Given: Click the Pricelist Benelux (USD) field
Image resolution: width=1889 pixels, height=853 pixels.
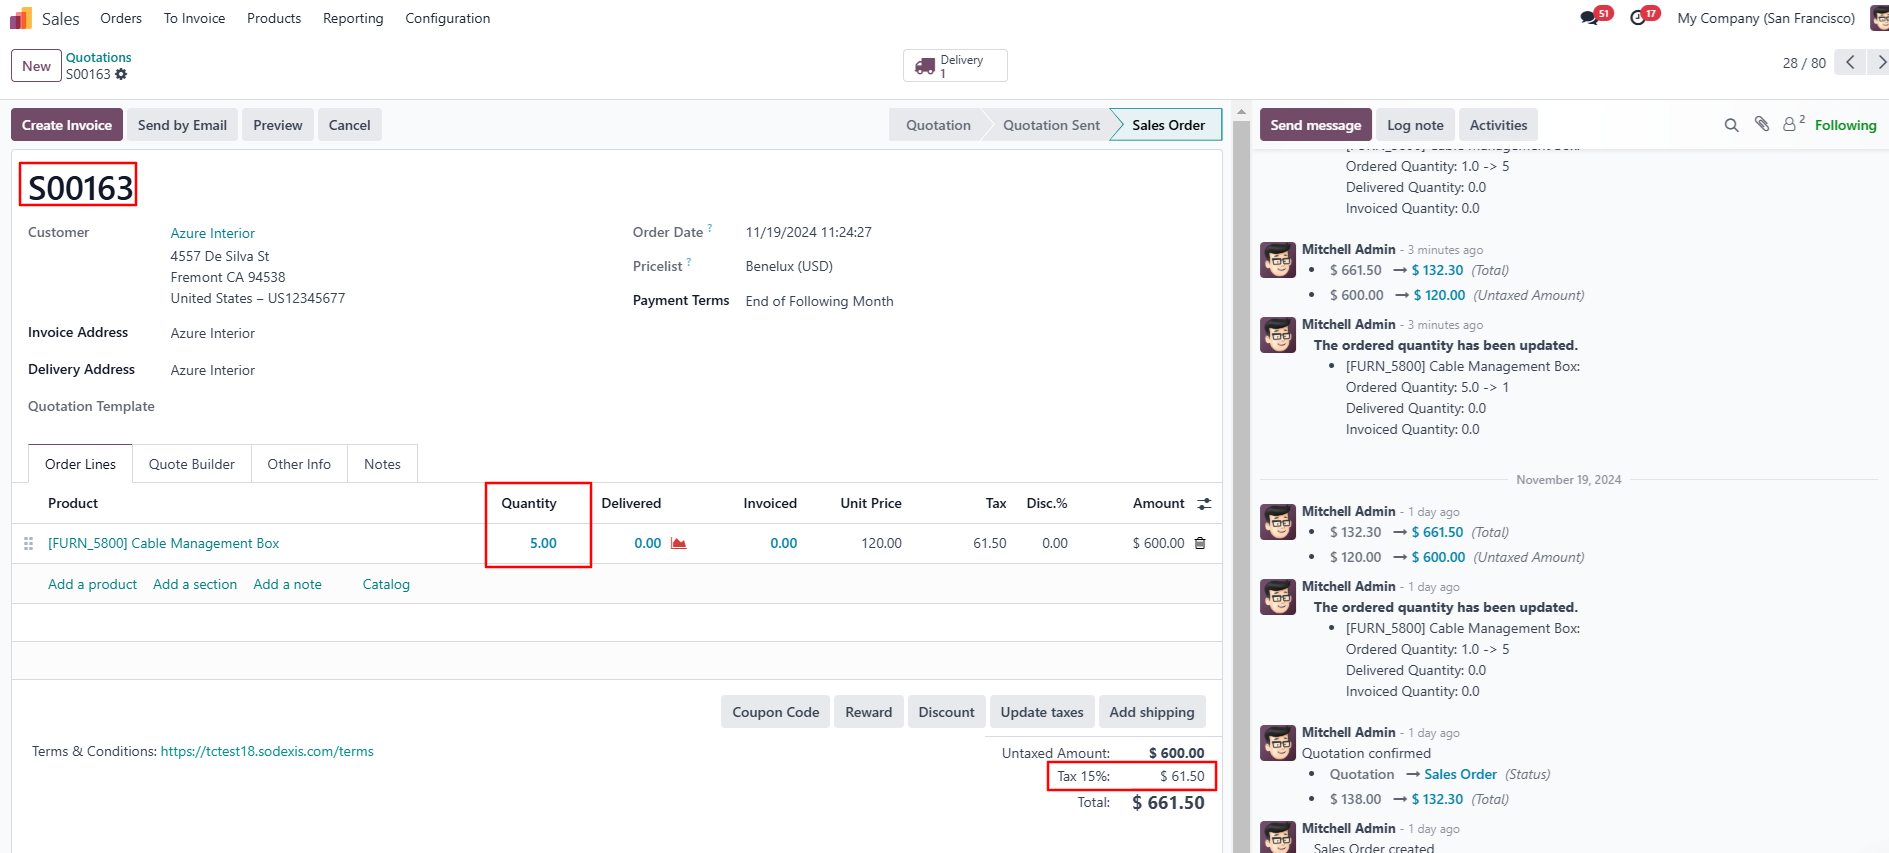Looking at the screenshot, I should click(x=789, y=266).
